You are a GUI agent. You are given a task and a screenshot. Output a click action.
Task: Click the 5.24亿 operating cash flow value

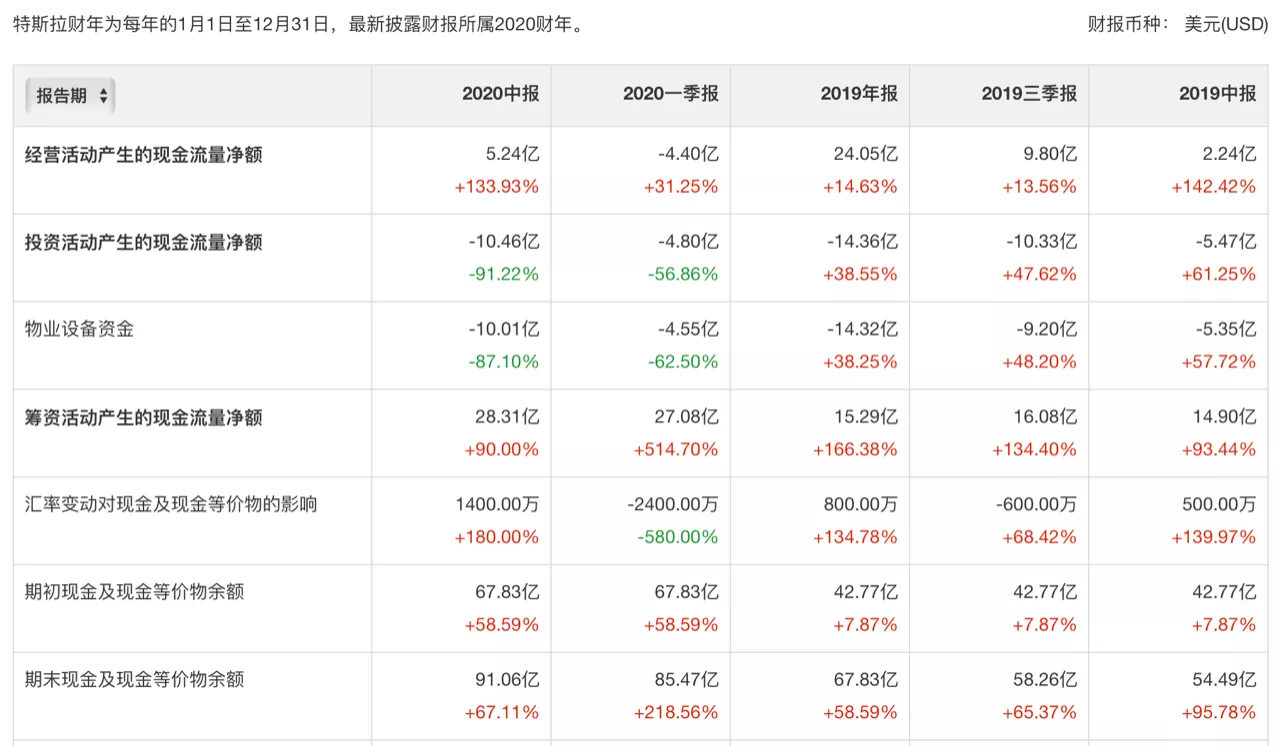[x=512, y=154]
